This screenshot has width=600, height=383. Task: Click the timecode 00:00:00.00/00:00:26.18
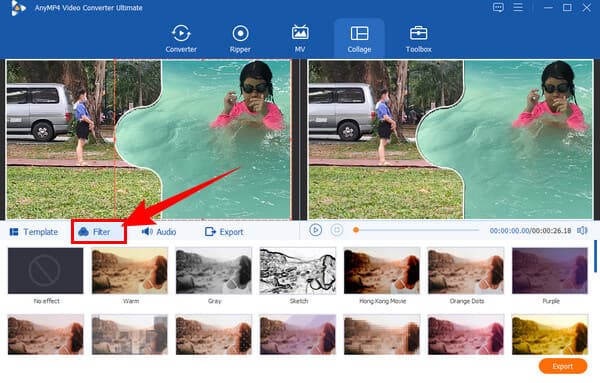tap(530, 231)
